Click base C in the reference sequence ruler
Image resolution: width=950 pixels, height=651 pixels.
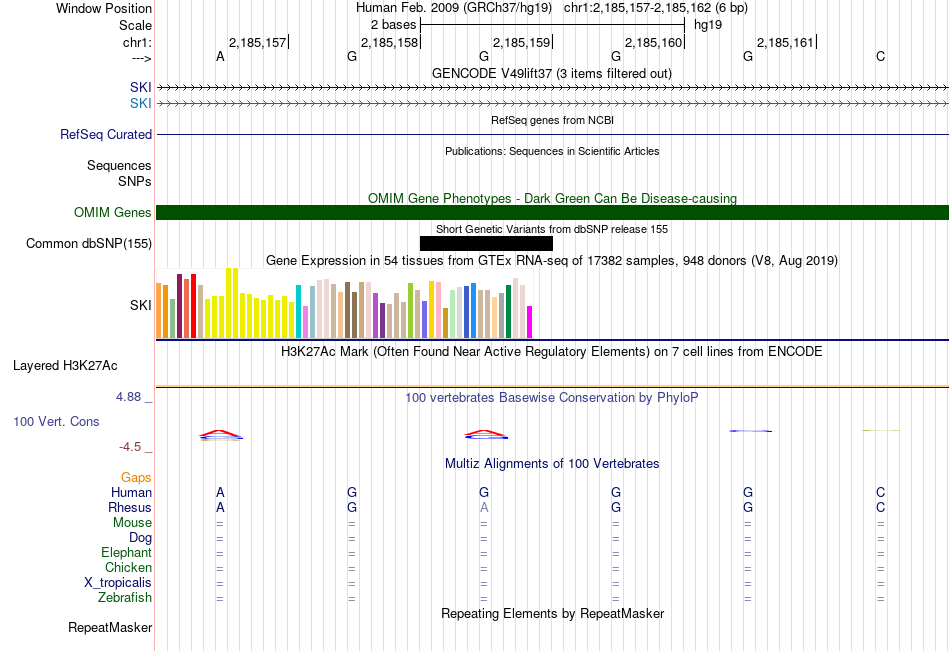[880, 56]
